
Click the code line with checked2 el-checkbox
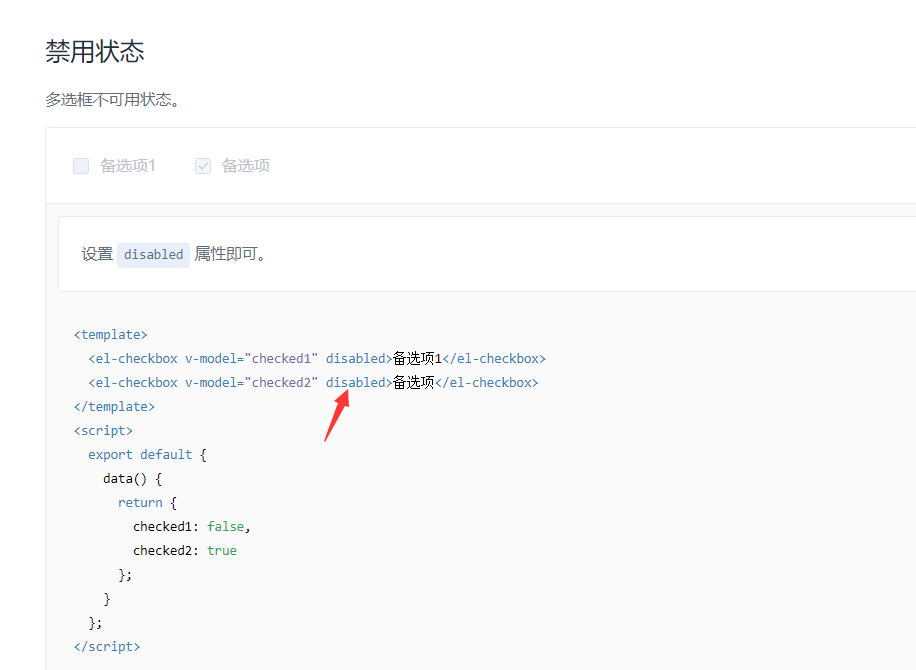[313, 383]
